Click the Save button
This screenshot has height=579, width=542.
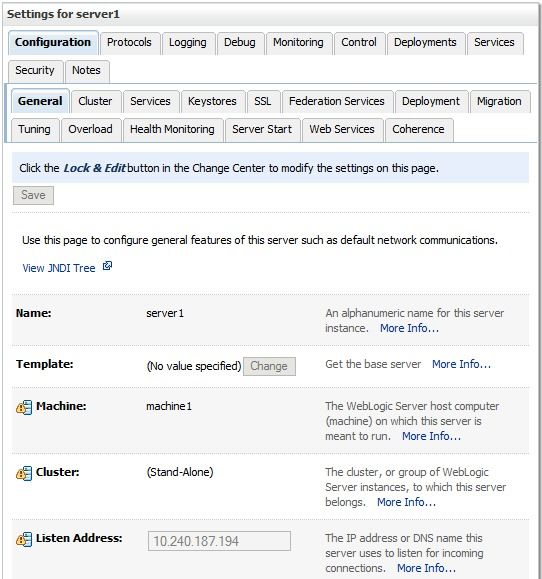tap(33, 195)
